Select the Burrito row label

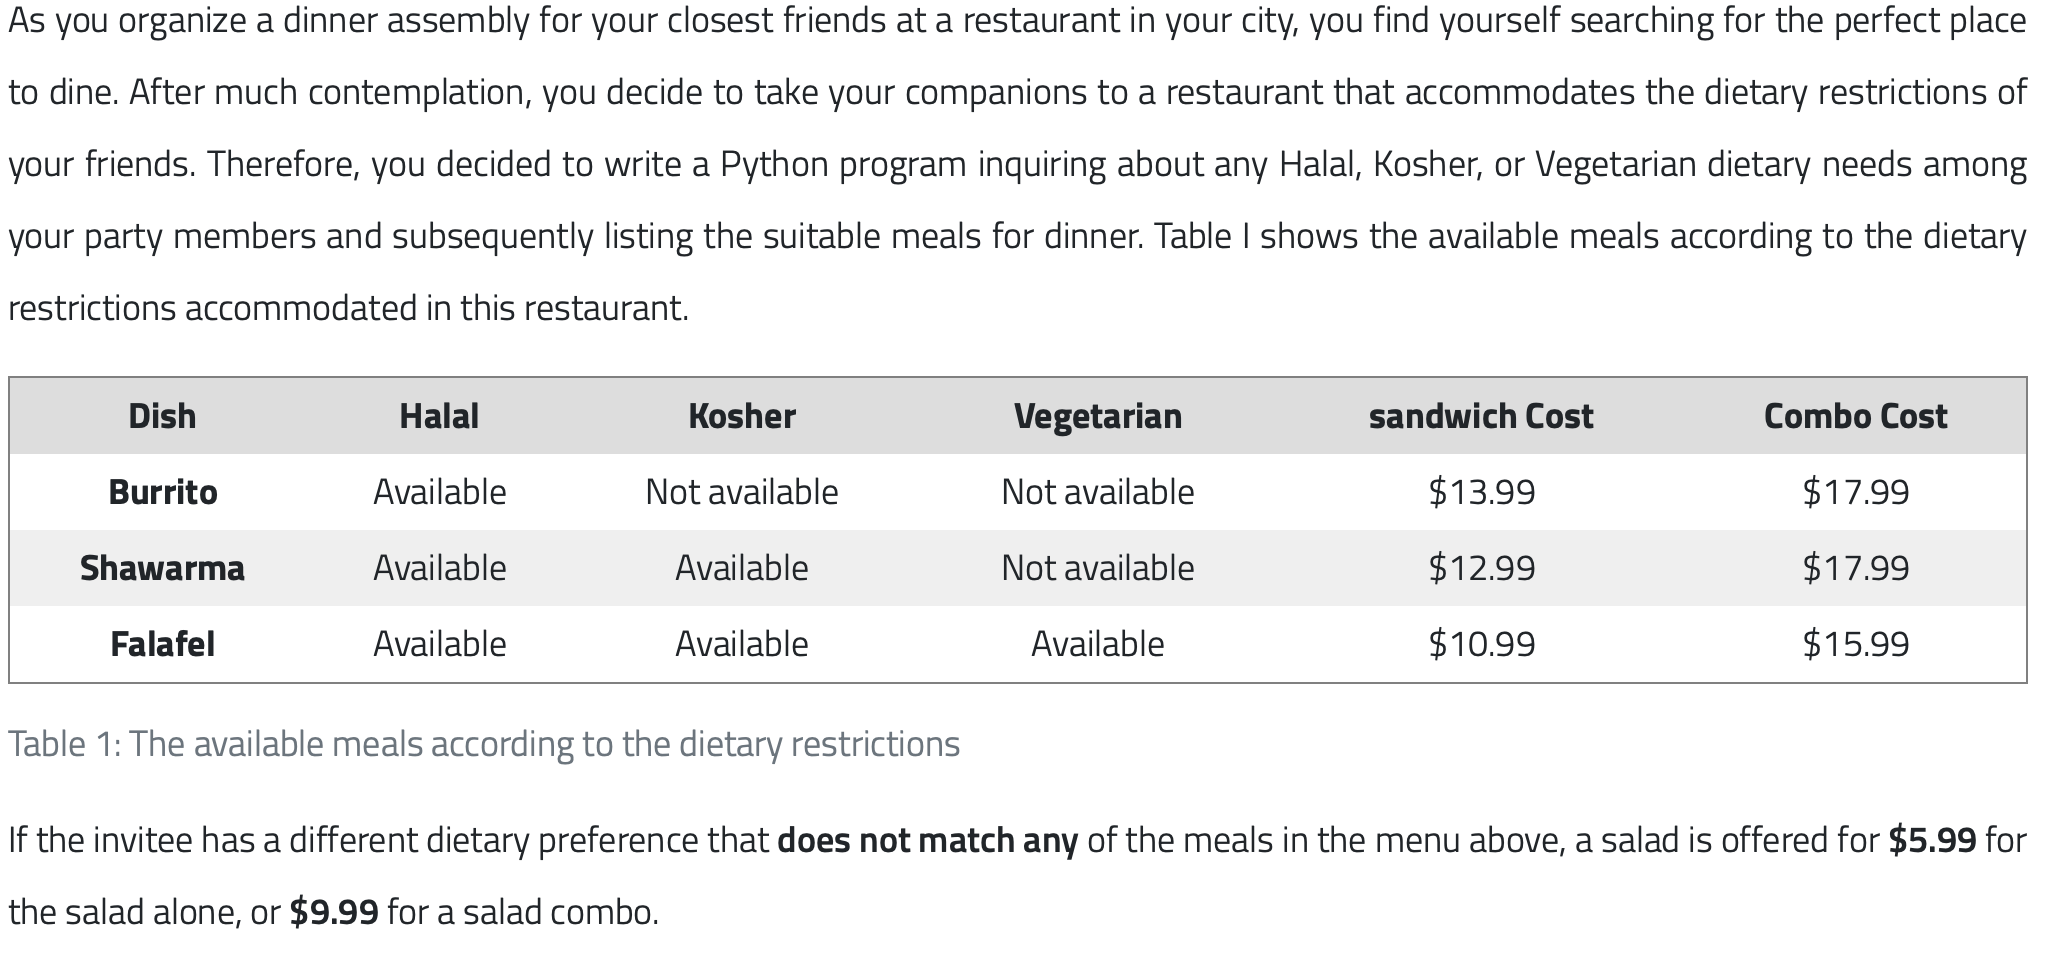(162, 492)
